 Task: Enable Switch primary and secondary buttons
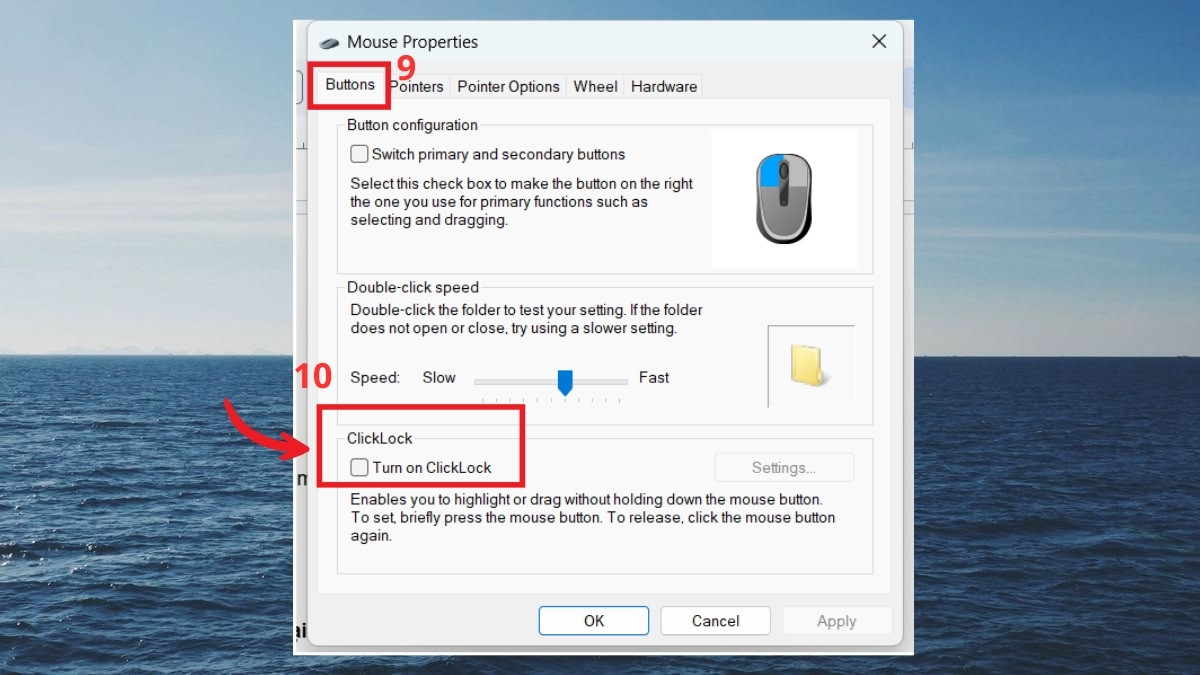[359, 154]
